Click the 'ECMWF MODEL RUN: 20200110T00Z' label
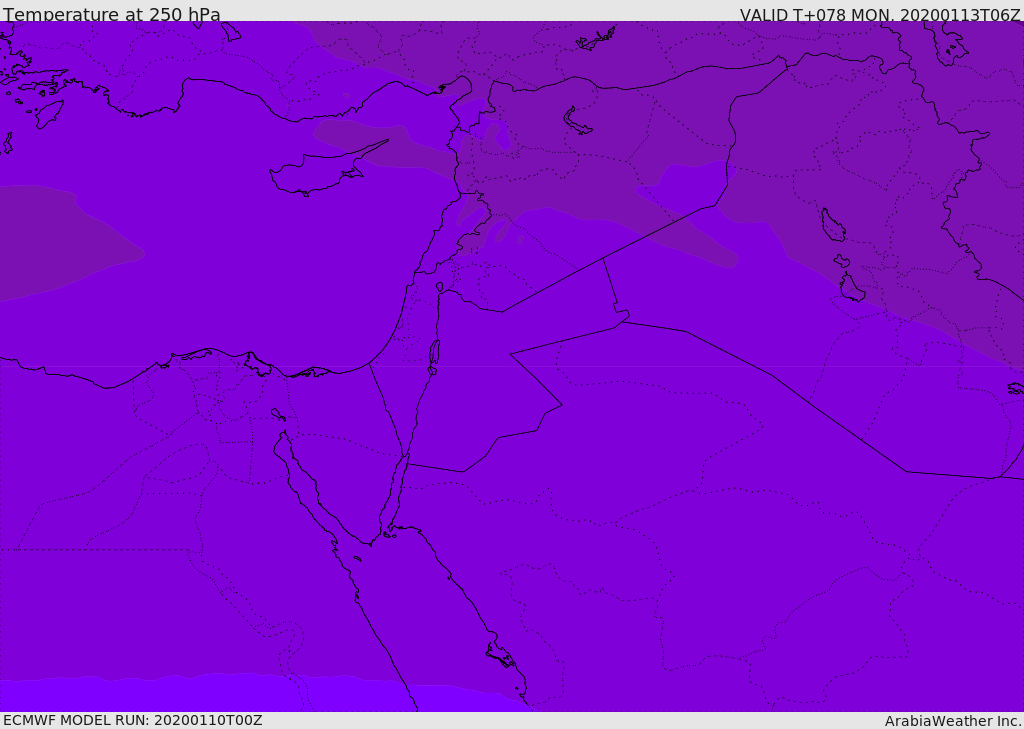Image resolution: width=1024 pixels, height=729 pixels. pos(133,720)
